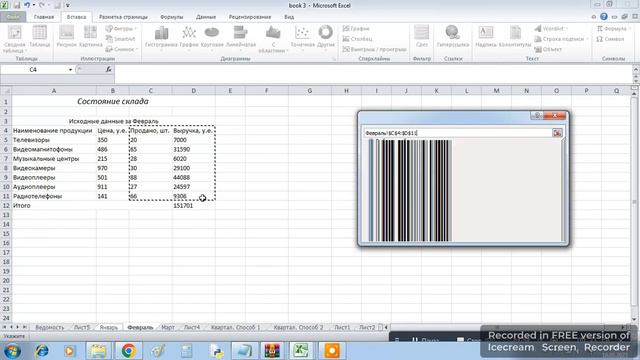
Task: Switch to Разметка страницы tab
Action: (x=123, y=17)
